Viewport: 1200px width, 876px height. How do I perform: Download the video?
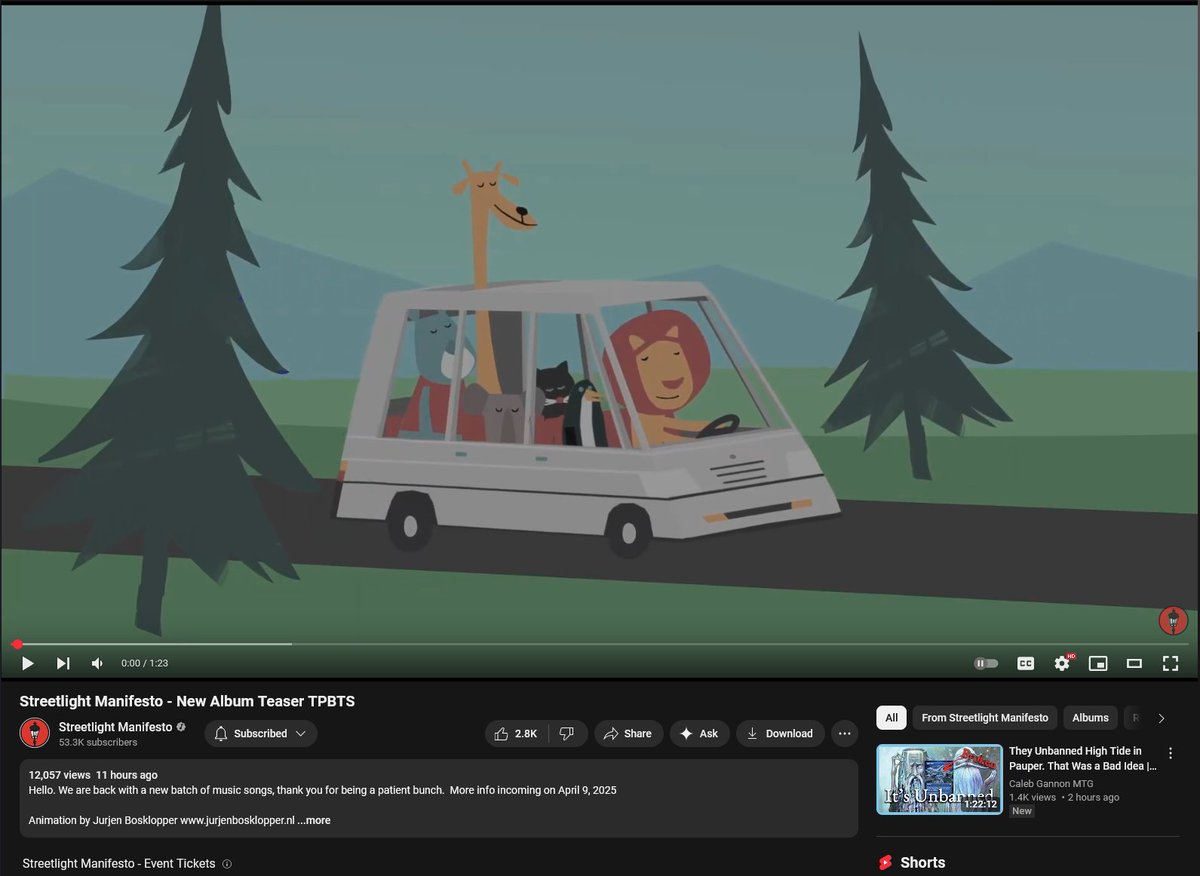pyautogui.click(x=780, y=733)
